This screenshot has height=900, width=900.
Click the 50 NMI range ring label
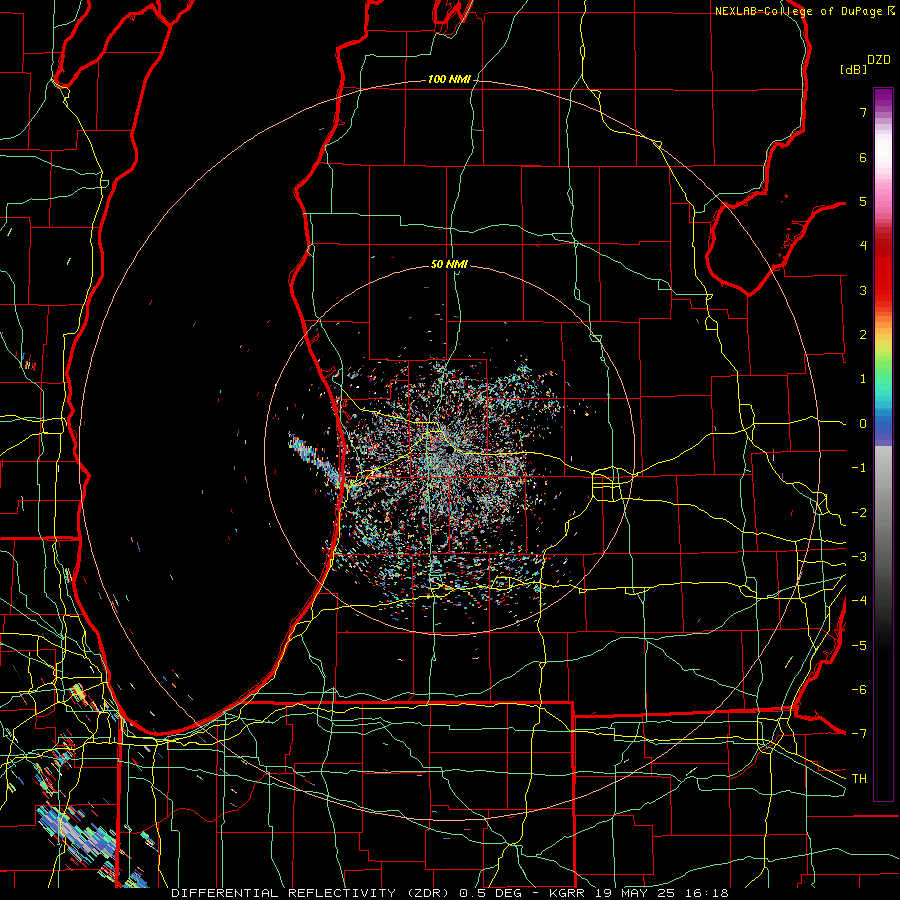(x=449, y=264)
